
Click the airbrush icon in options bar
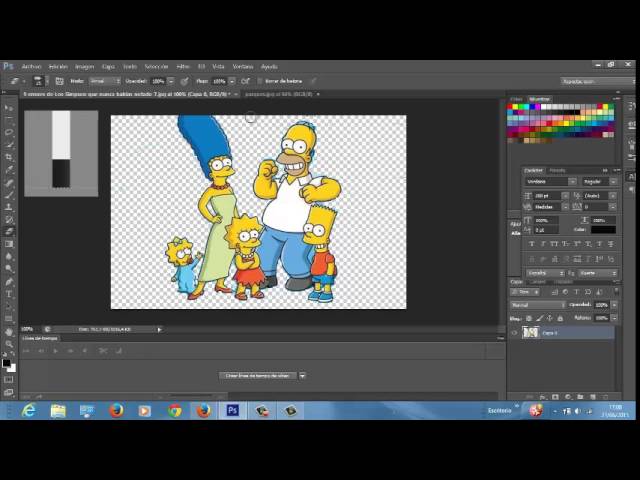point(245,81)
